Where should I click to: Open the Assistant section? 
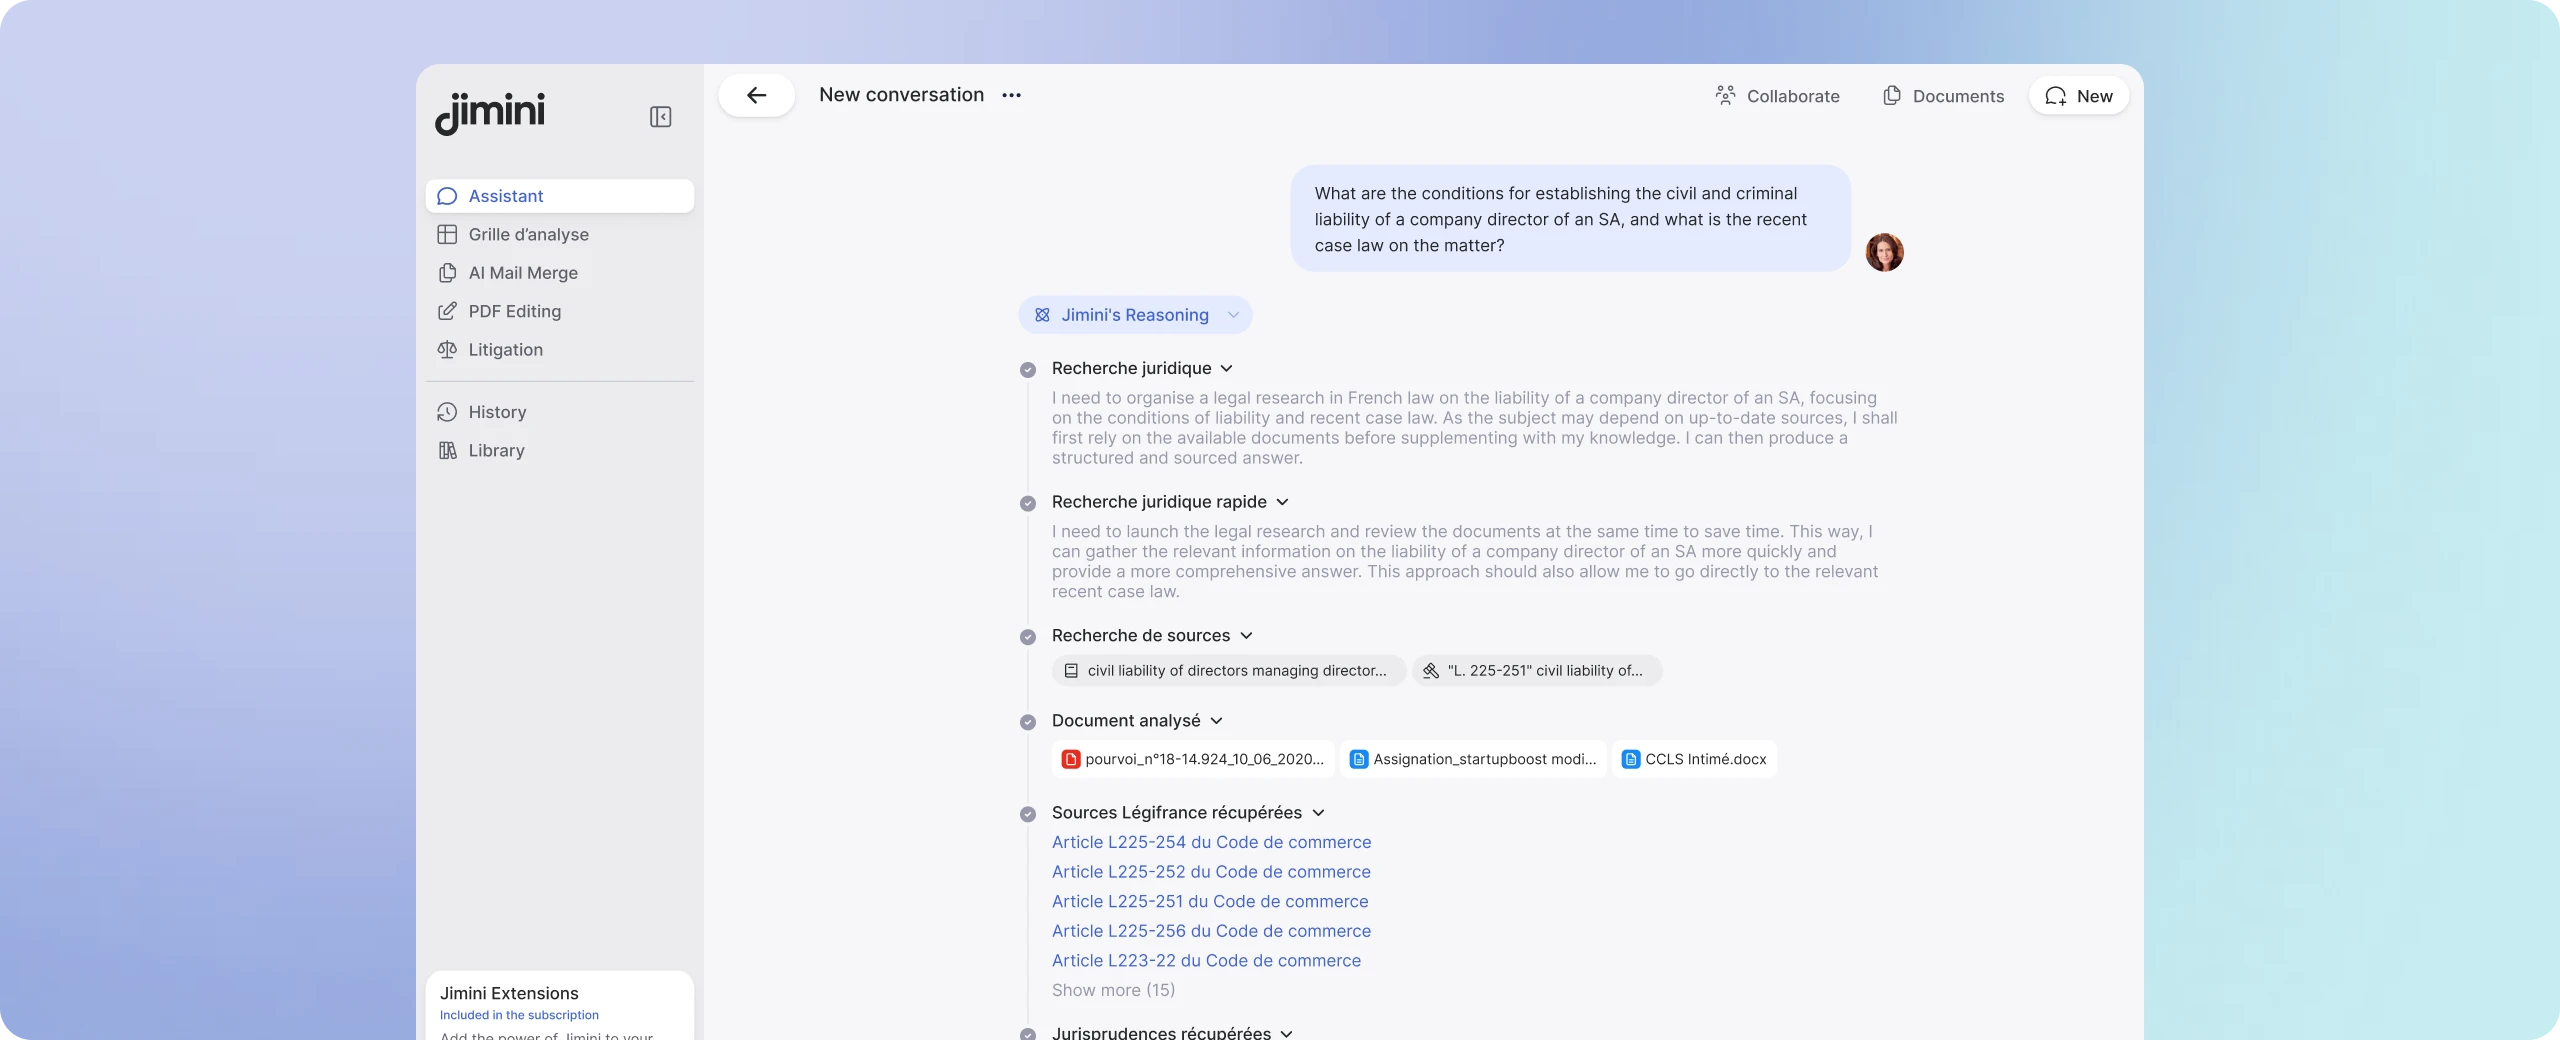(x=560, y=196)
